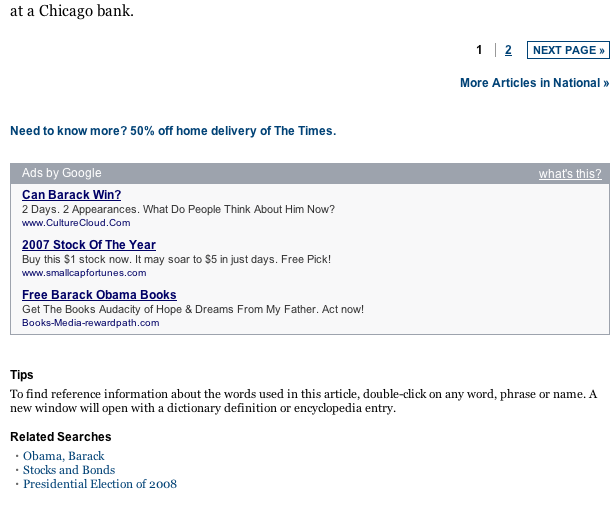This screenshot has width=613, height=509.
Task: Go to page 2 of the article
Action: [508, 50]
